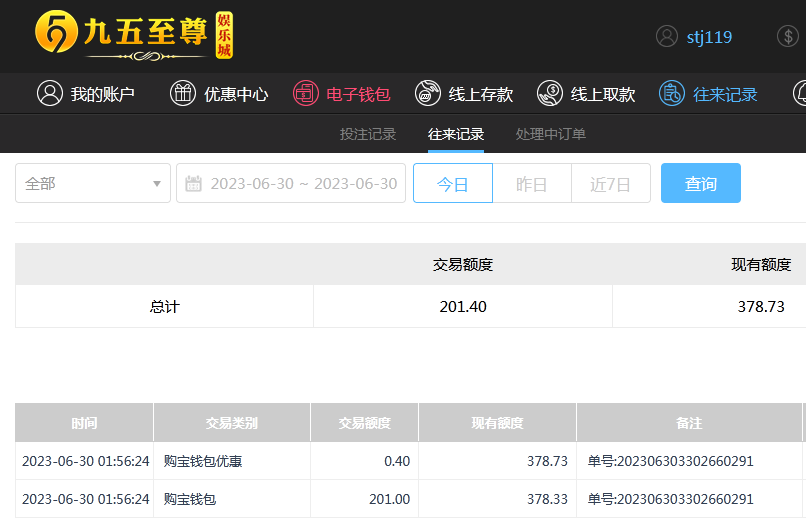Click the 往来记录 document icon in the navigation
The width and height of the screenshot is (806, 530).
tap(671, 94)
